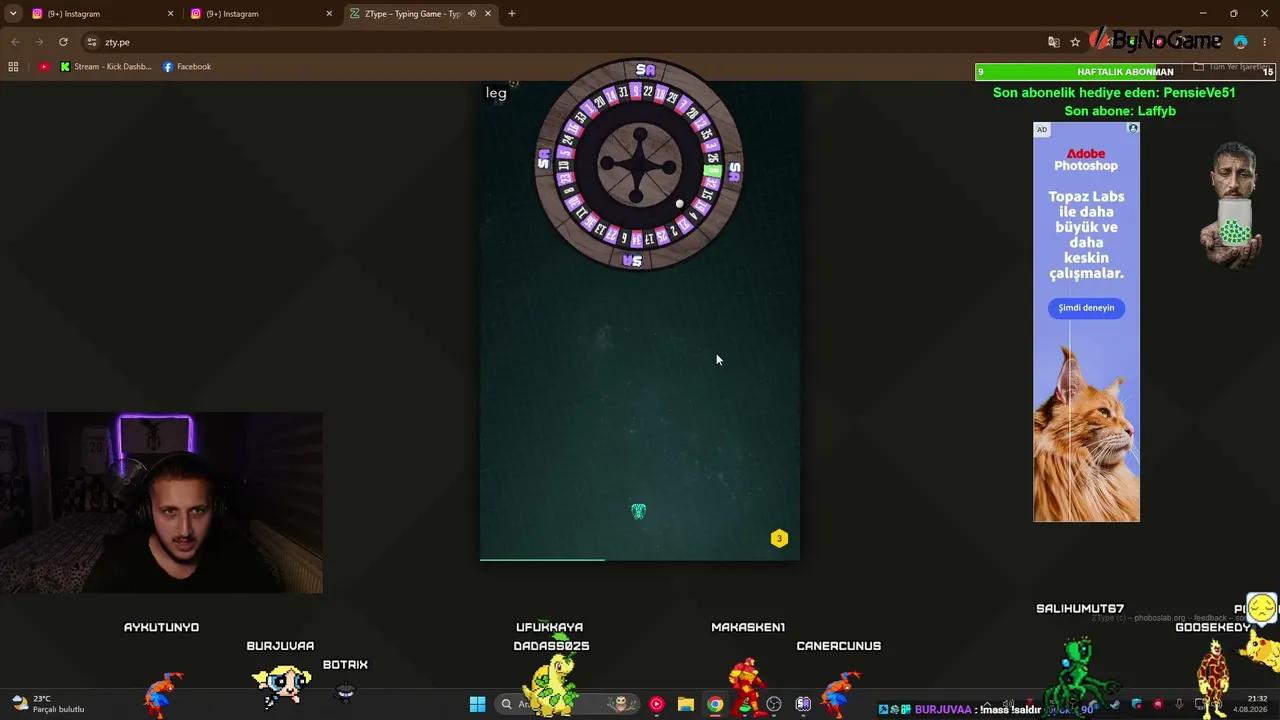The width and height of the screenshot is (1280, 720).
Task: Open the Chrome profile avatar
Action: click(1241, 42)
